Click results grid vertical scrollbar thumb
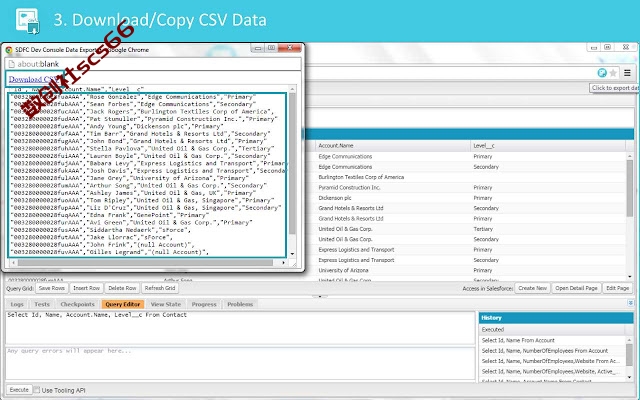This screenshot has width=640, height=400. [630, 188]
